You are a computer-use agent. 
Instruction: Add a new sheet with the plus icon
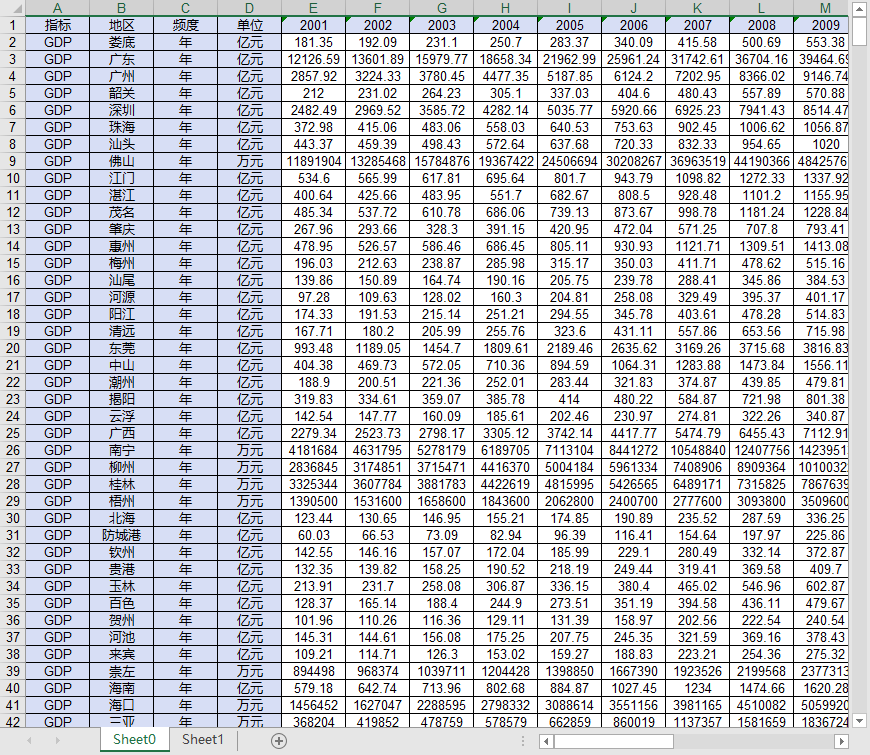point(279,741)
